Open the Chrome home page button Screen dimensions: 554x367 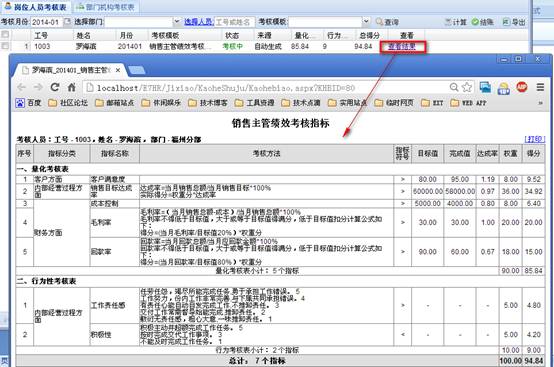click(72, 87)
